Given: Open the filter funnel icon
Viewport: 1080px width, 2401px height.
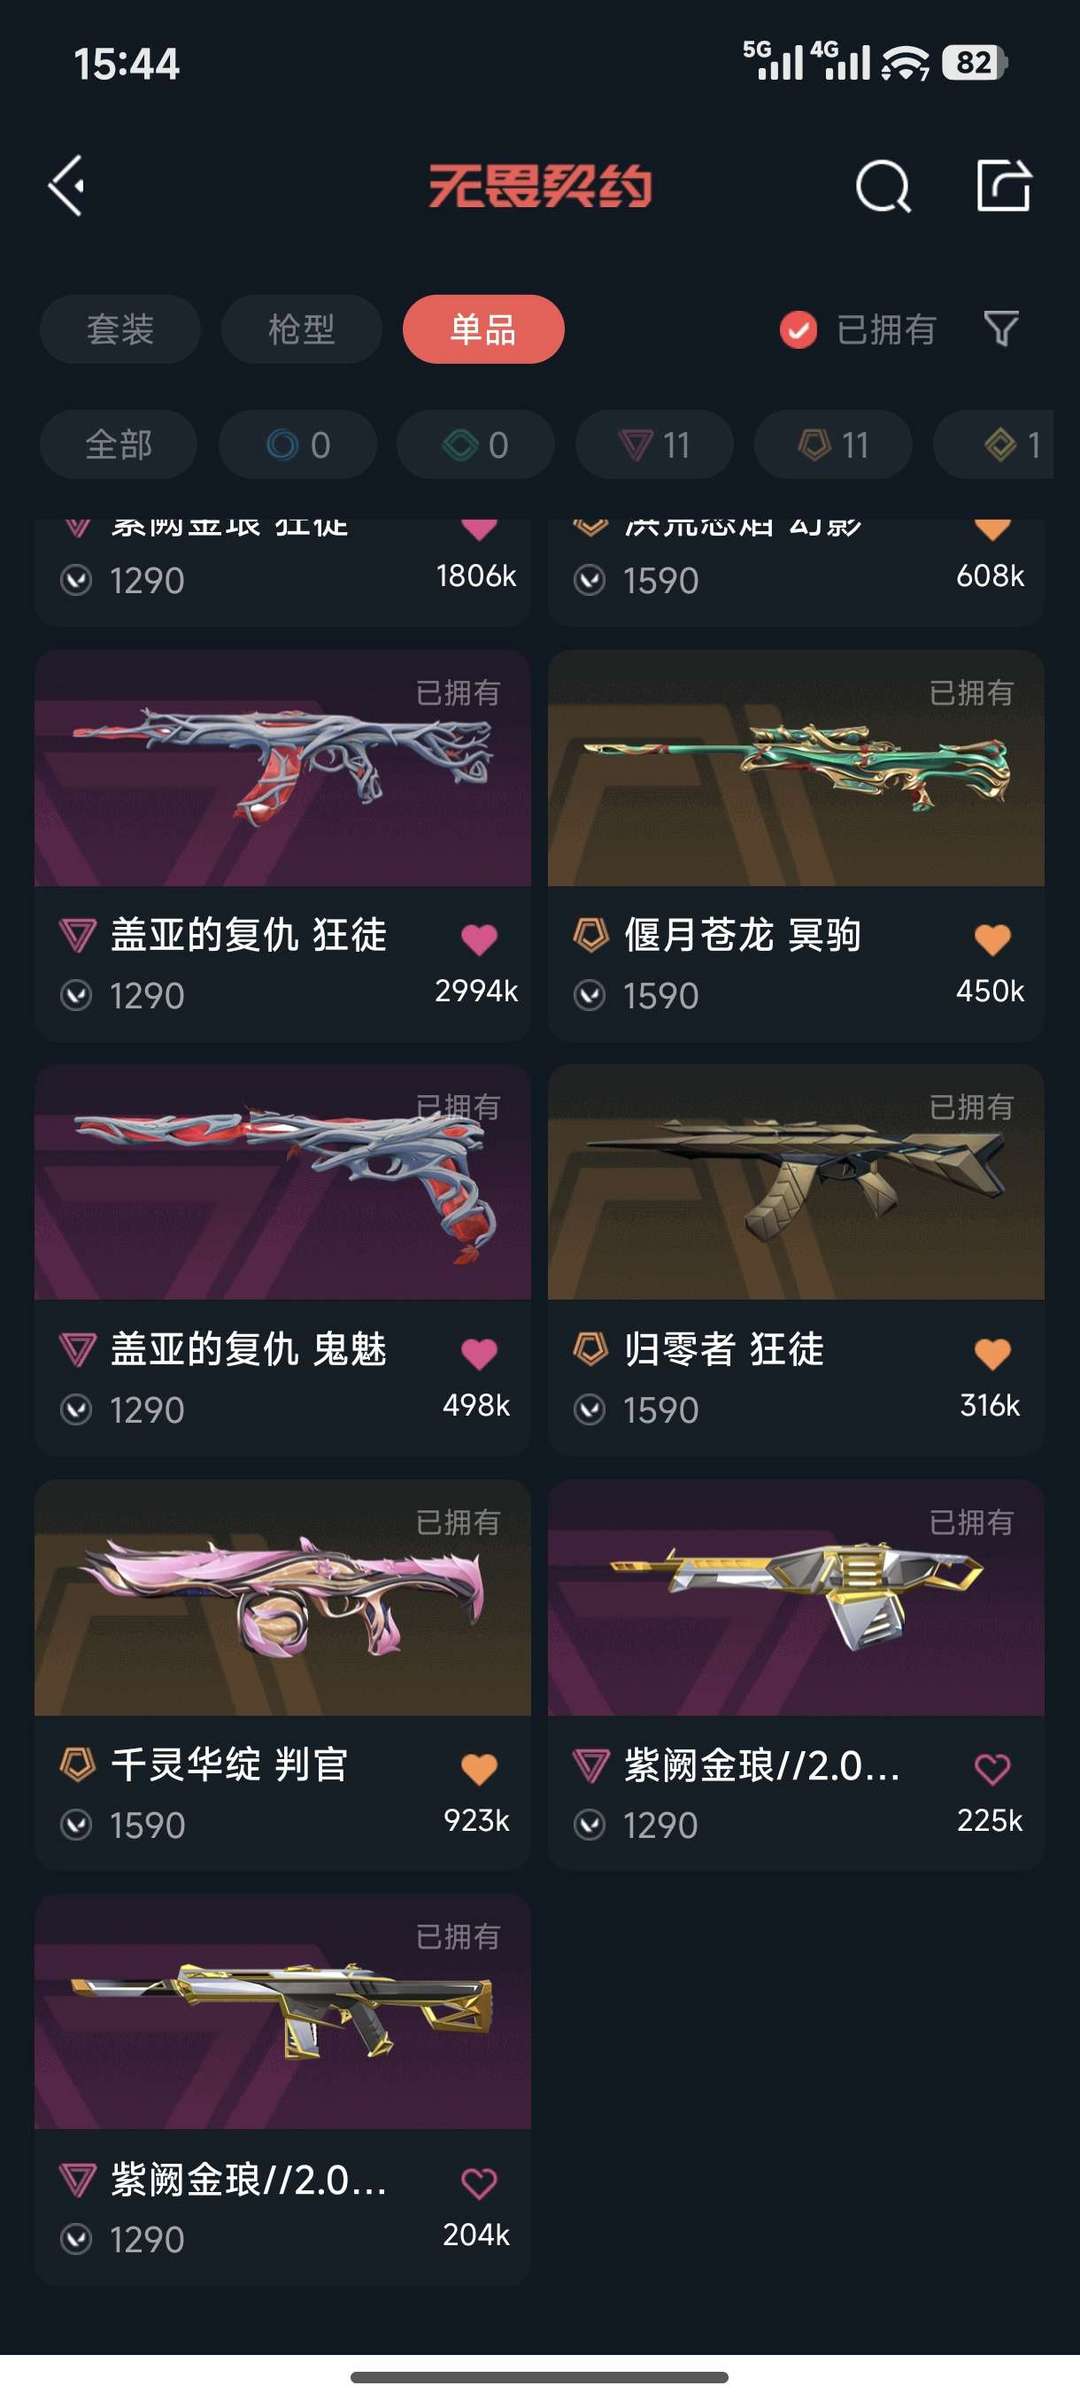Looking at the screenshot, I should tap(1001, 328).
